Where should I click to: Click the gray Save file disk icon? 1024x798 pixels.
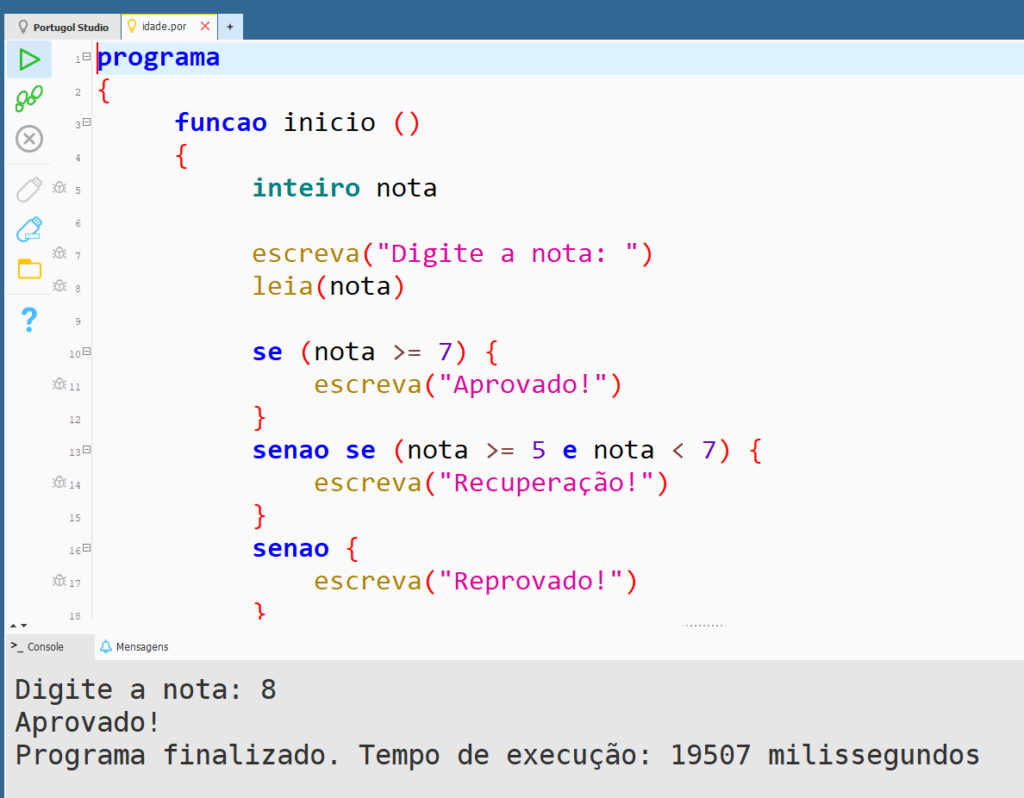(29, 189)
